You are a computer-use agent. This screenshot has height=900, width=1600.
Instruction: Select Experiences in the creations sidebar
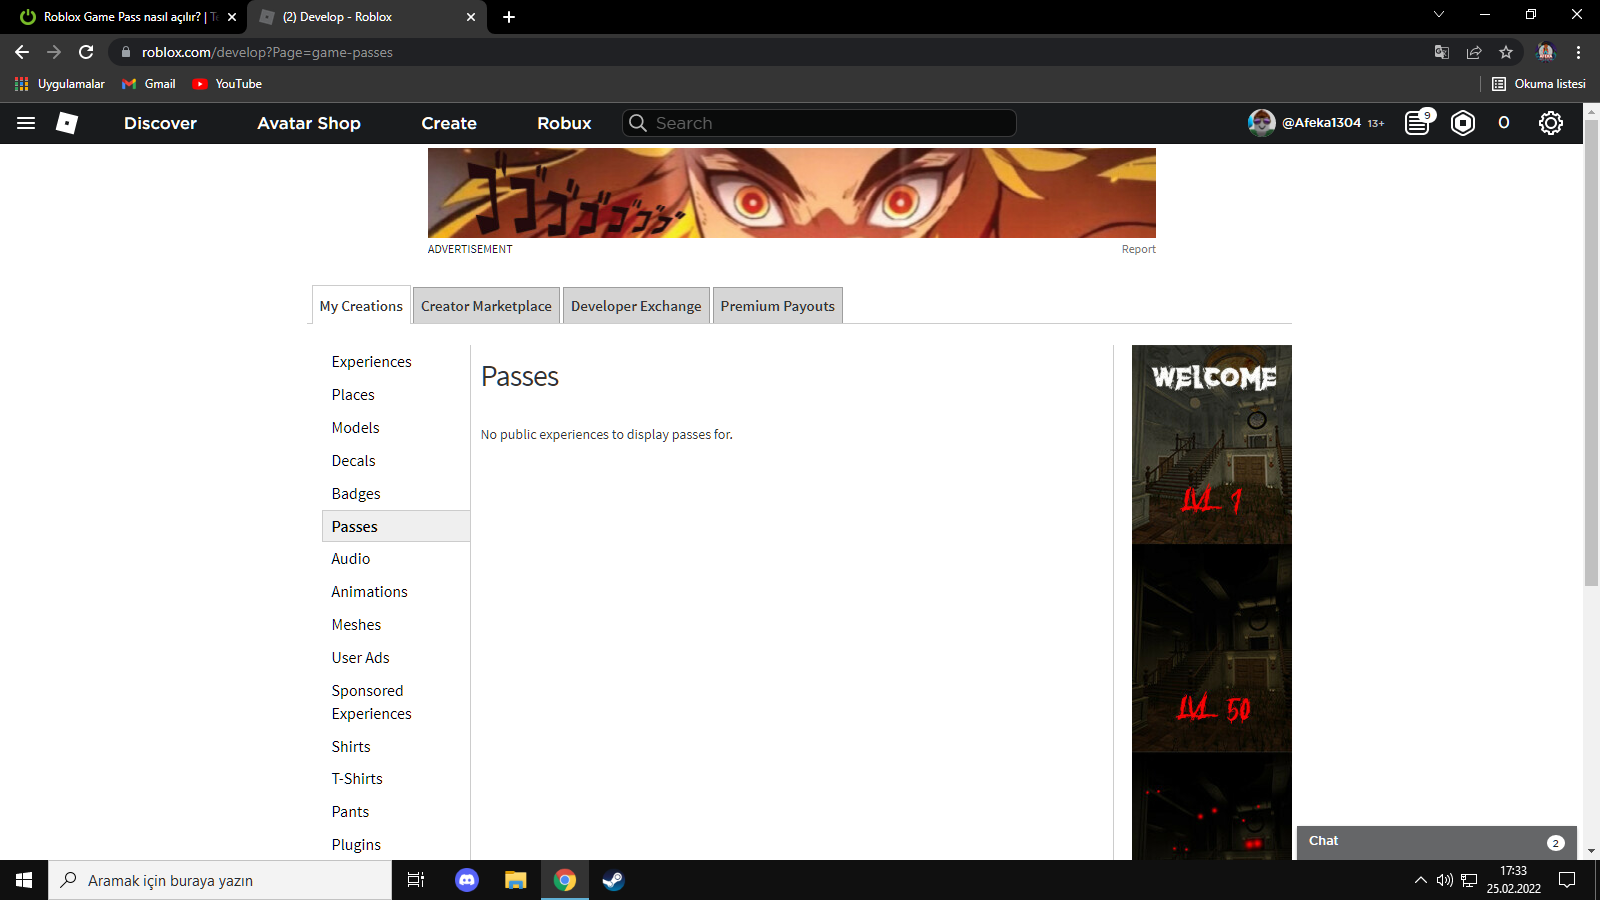tap(372, 362)
